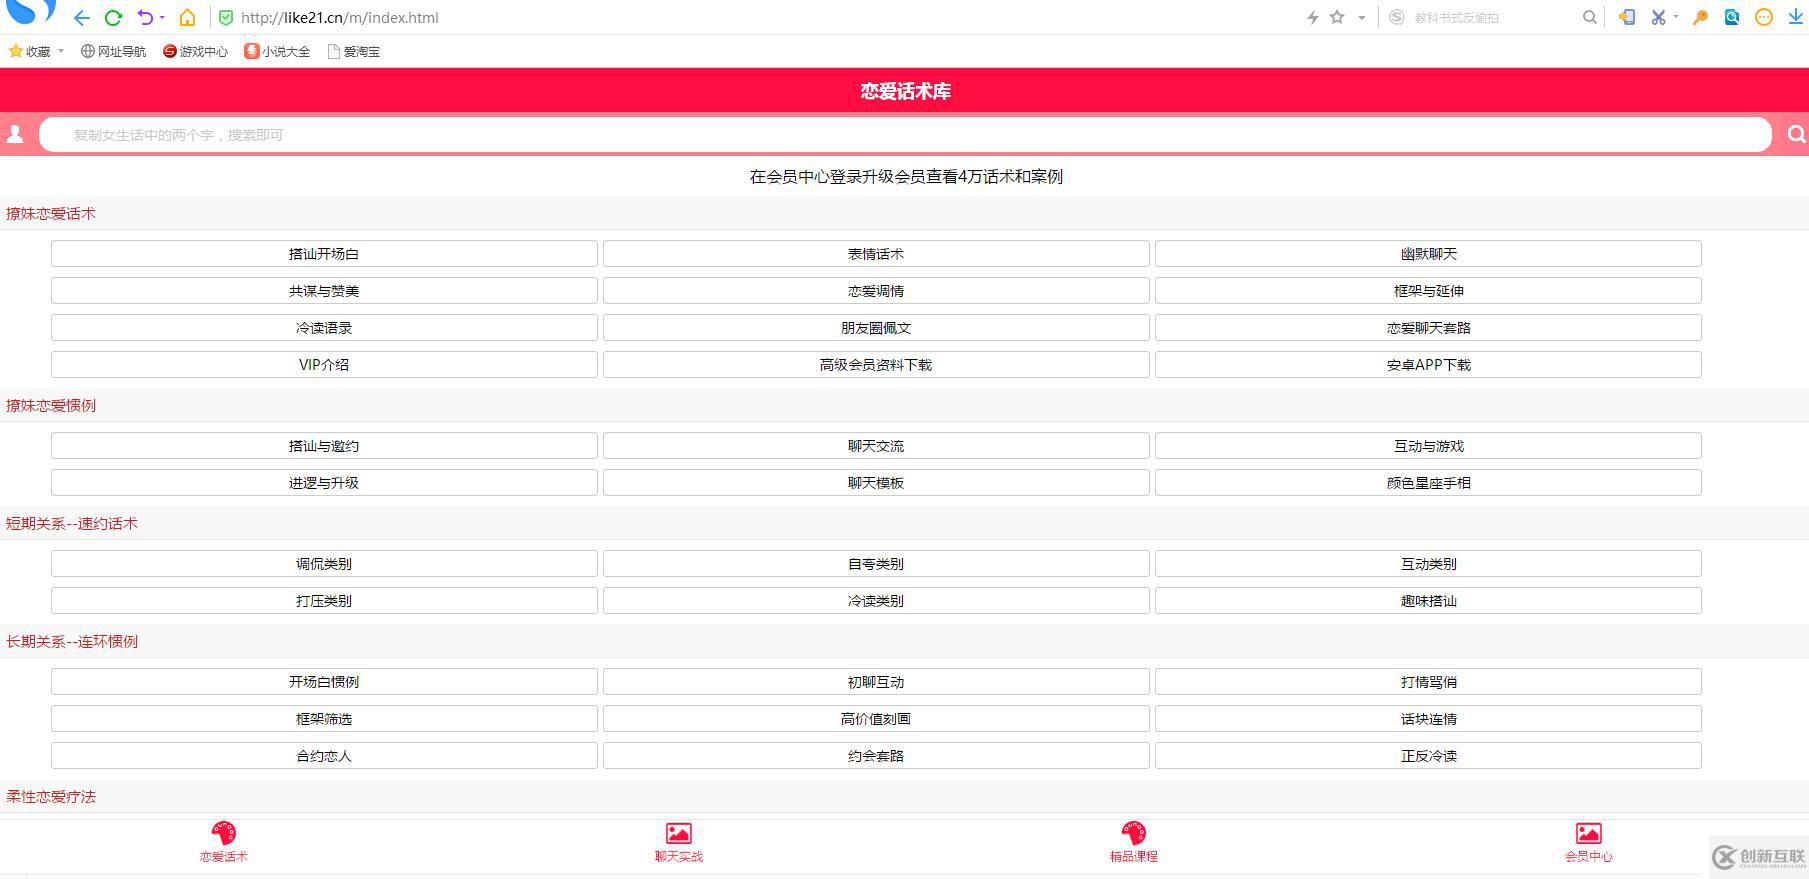Reload the page with the green refresh icon
Viewport: 1809px width, 879px height.
click(x=113, y=18)
